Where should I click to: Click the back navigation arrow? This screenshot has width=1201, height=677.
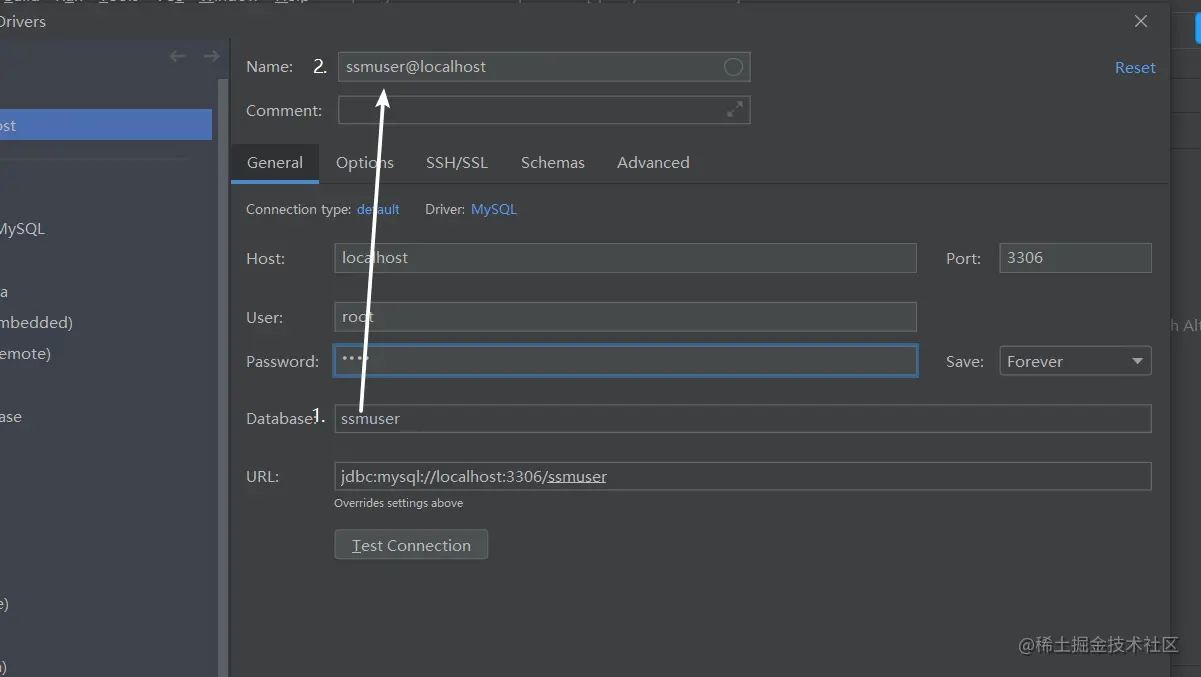point(178,56)
